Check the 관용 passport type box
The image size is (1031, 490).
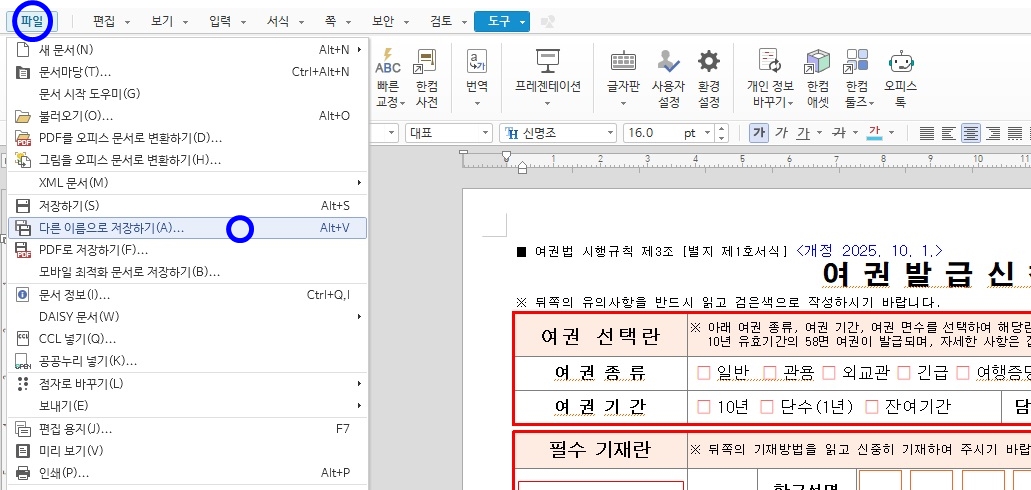770,373
